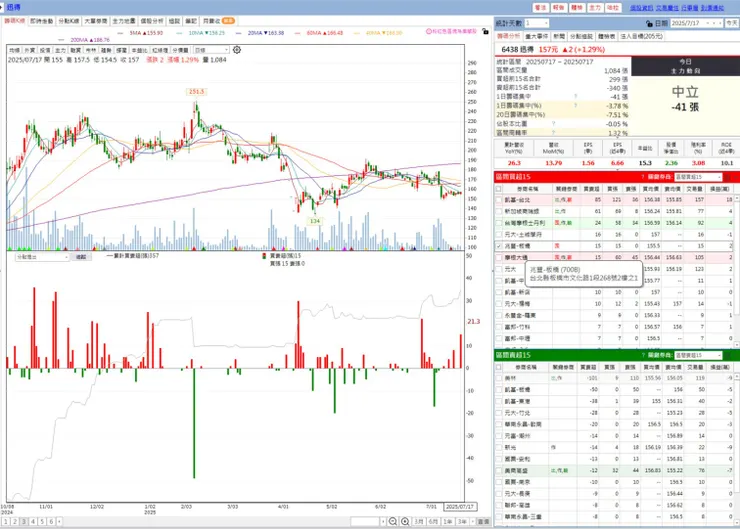The width and height of the screenshot is (740, 529).
Task: Toggle 外資 overlay on chart toolbar
Action: 30,50
